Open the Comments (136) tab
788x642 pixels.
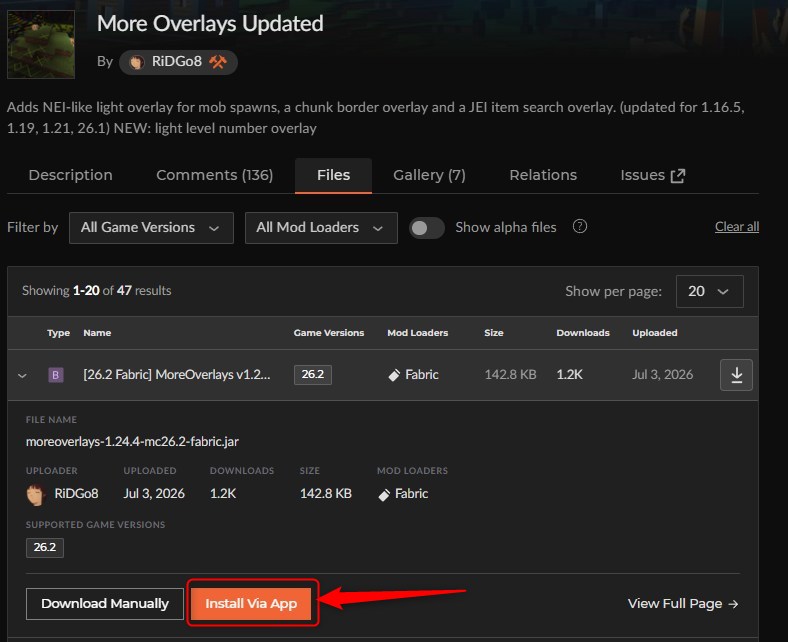coord(215,175)
